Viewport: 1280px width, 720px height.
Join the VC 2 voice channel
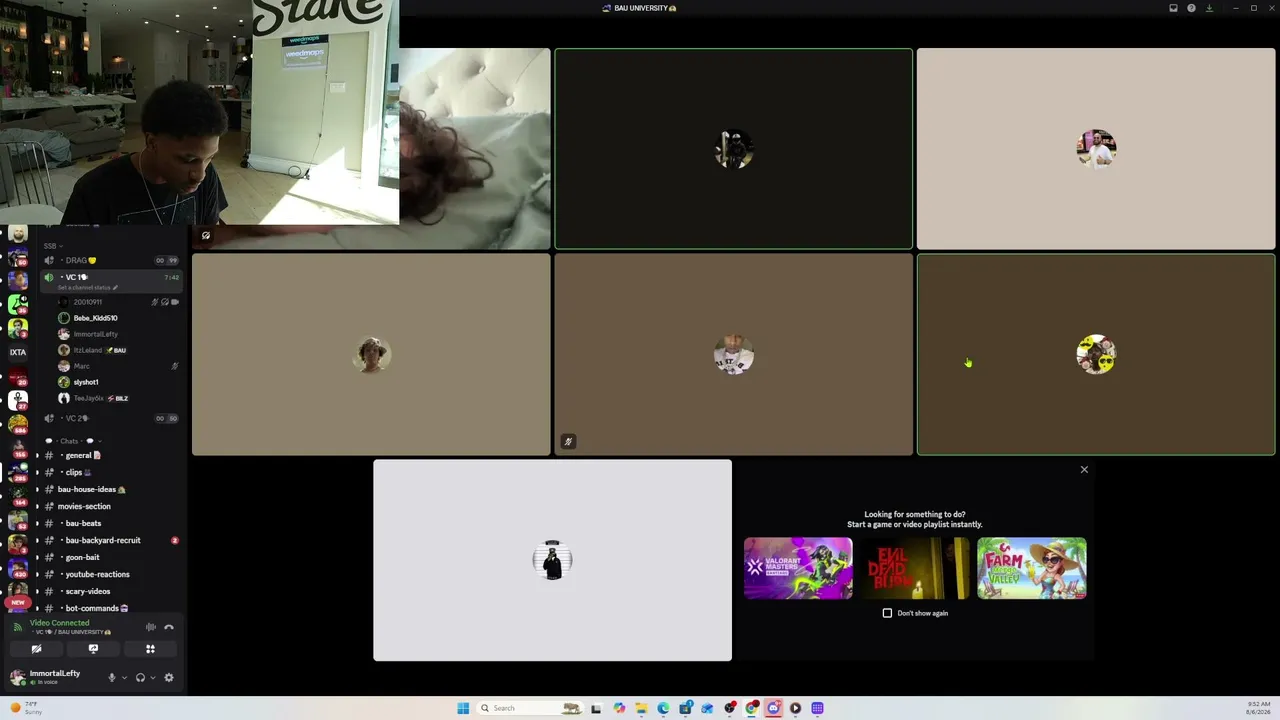(x=110, y=418)
